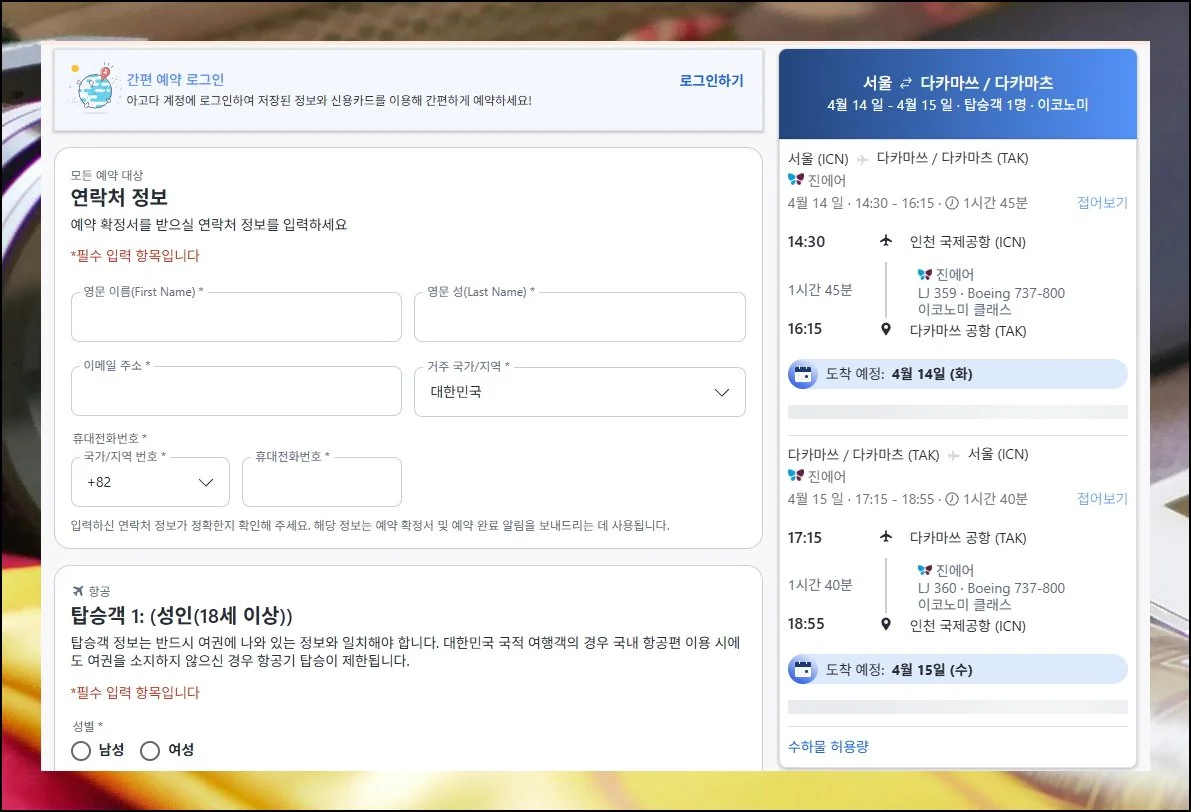Click the 로그인하기 link
The width and height of the screenshot is (1191, 812).
[711, 81]
